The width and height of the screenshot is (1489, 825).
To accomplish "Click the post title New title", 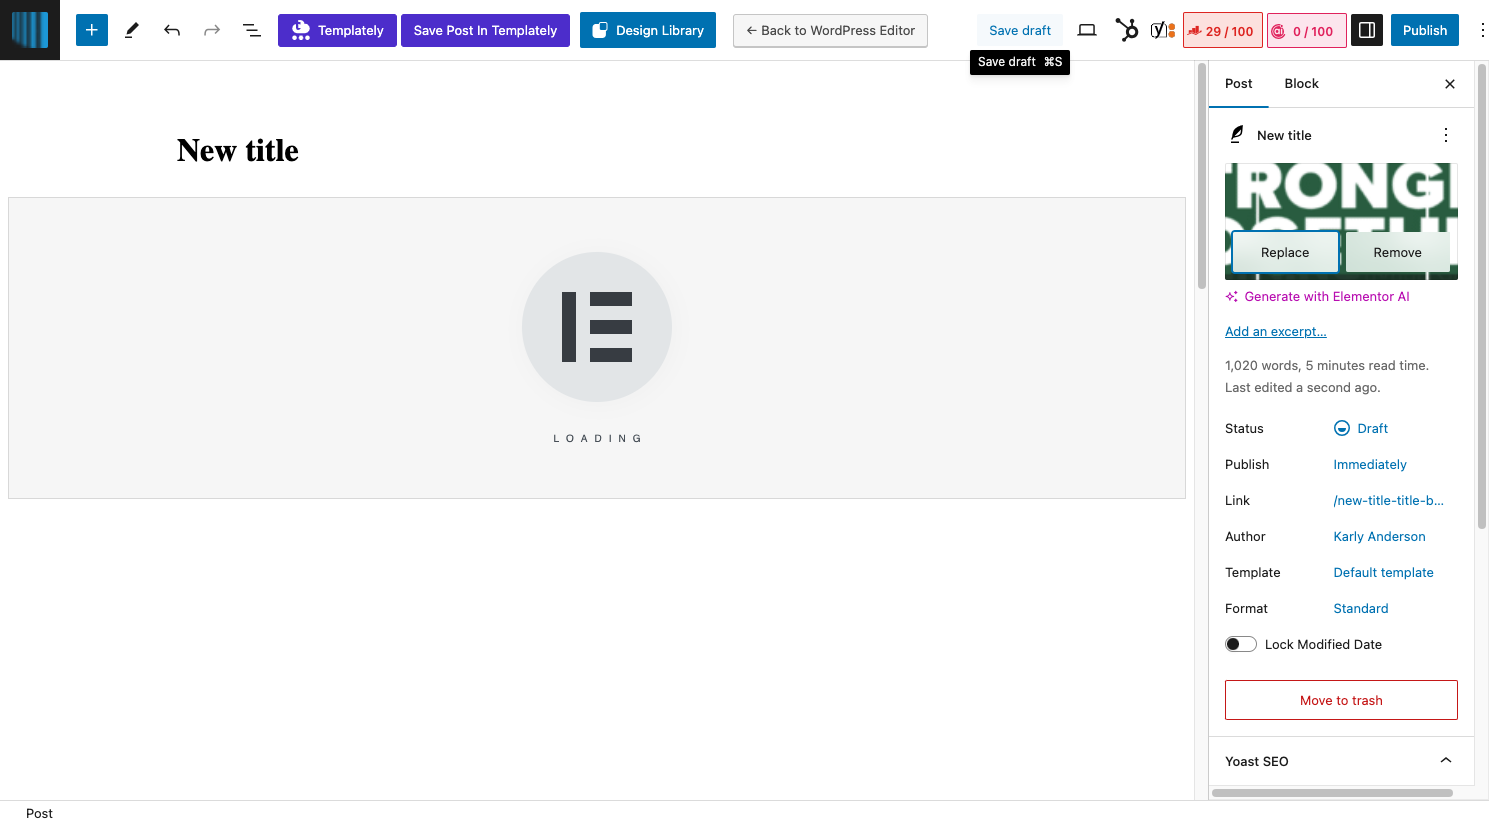I will tap(238, 150).
